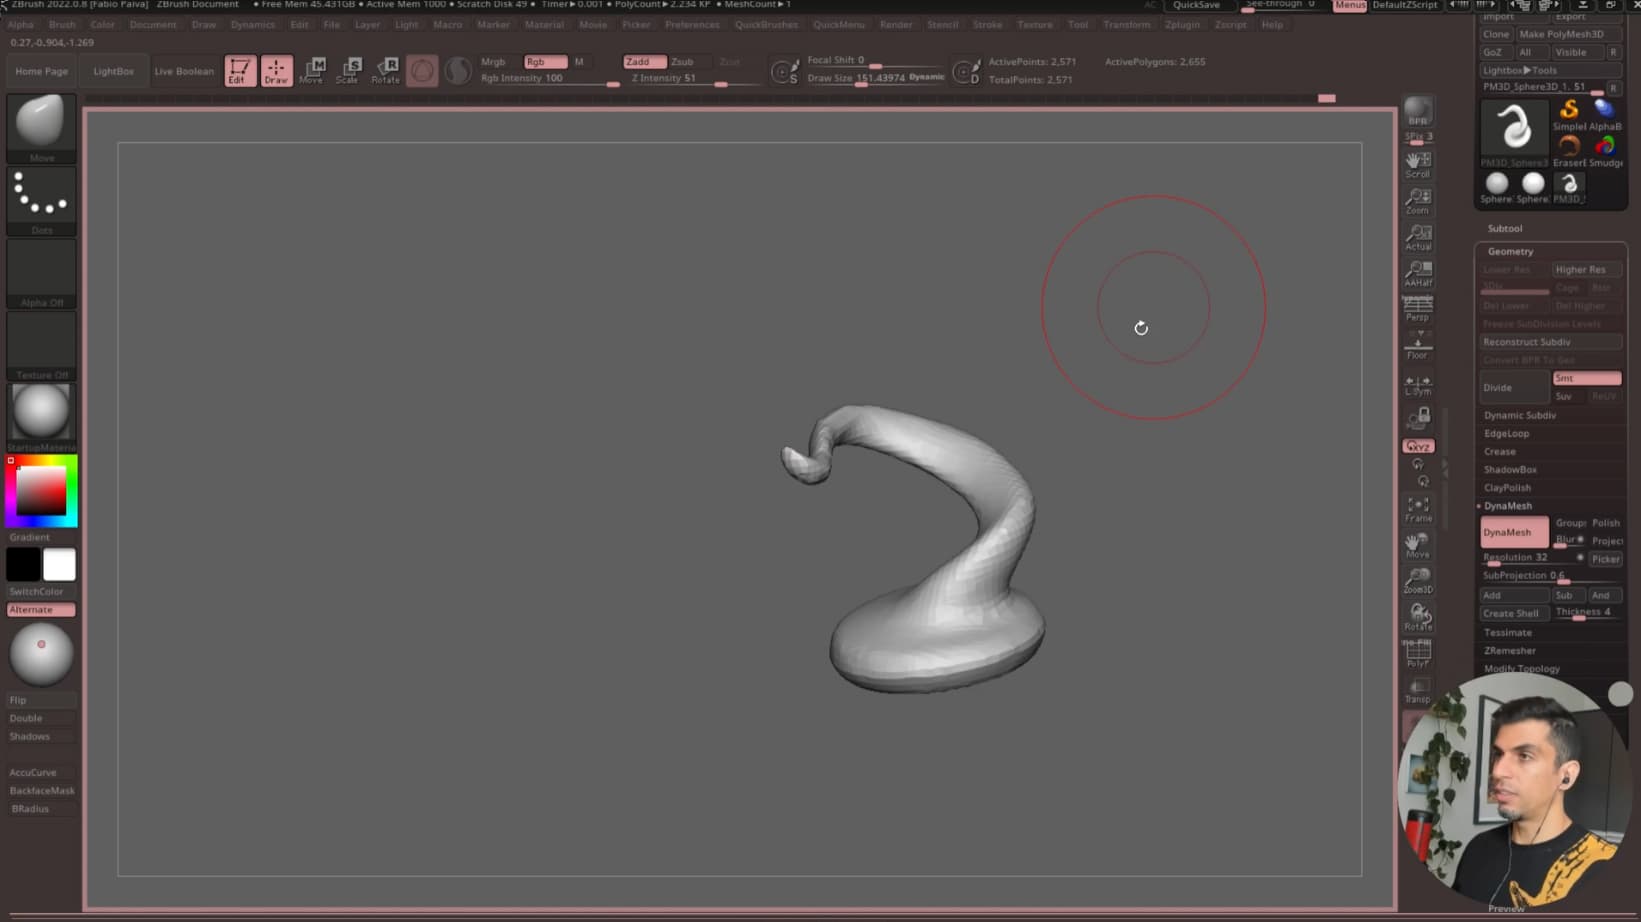
Task: Select the Rotate view icon in right shelf
Action: click(1418, 617)
